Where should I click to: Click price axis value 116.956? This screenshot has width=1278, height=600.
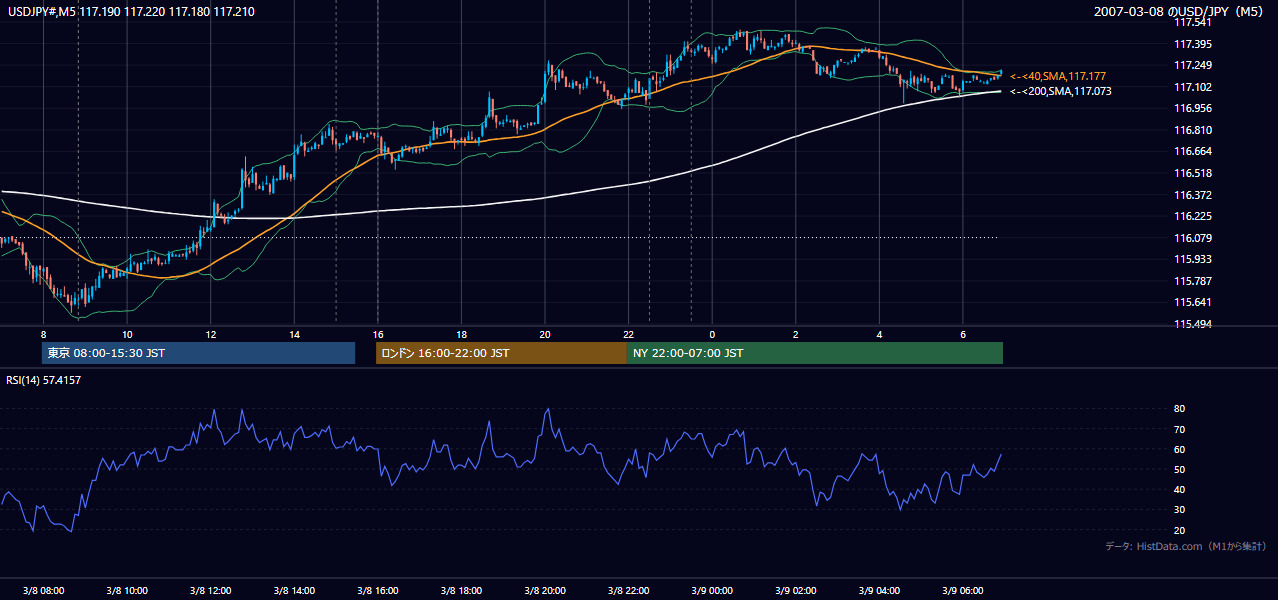[x=1193, y=108]
